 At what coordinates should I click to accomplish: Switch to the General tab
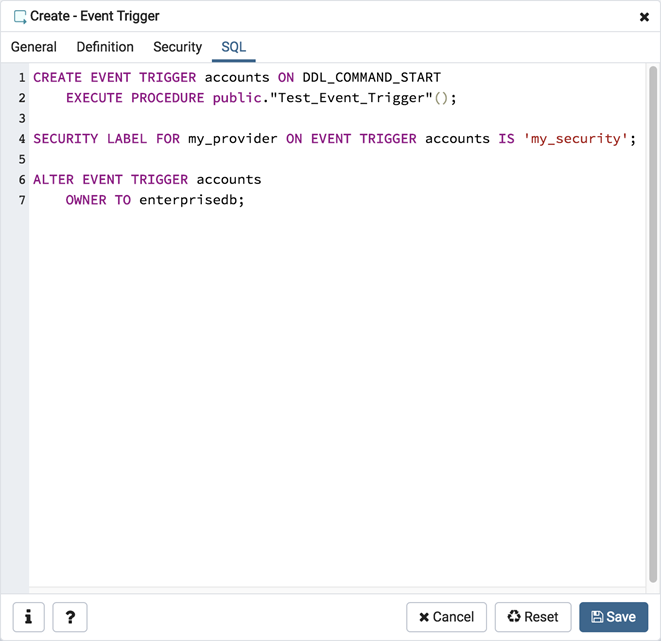click(34, 47)
